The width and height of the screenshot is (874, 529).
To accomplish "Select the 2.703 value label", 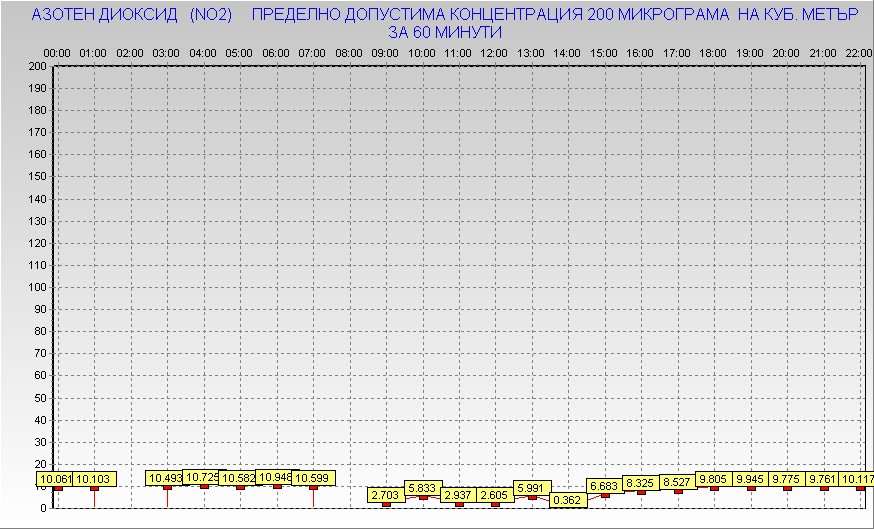I will [385, 495].
